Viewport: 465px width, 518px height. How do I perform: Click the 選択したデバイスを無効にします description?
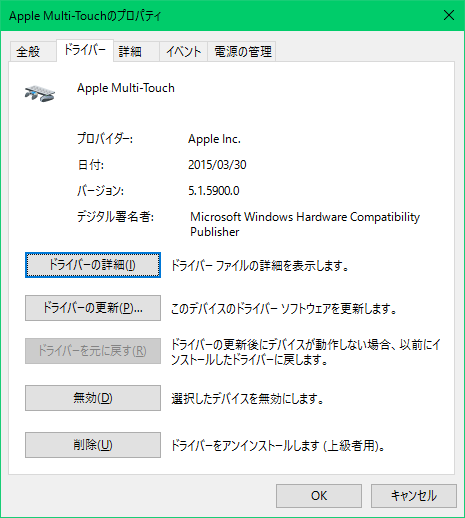tap(248, 399)
